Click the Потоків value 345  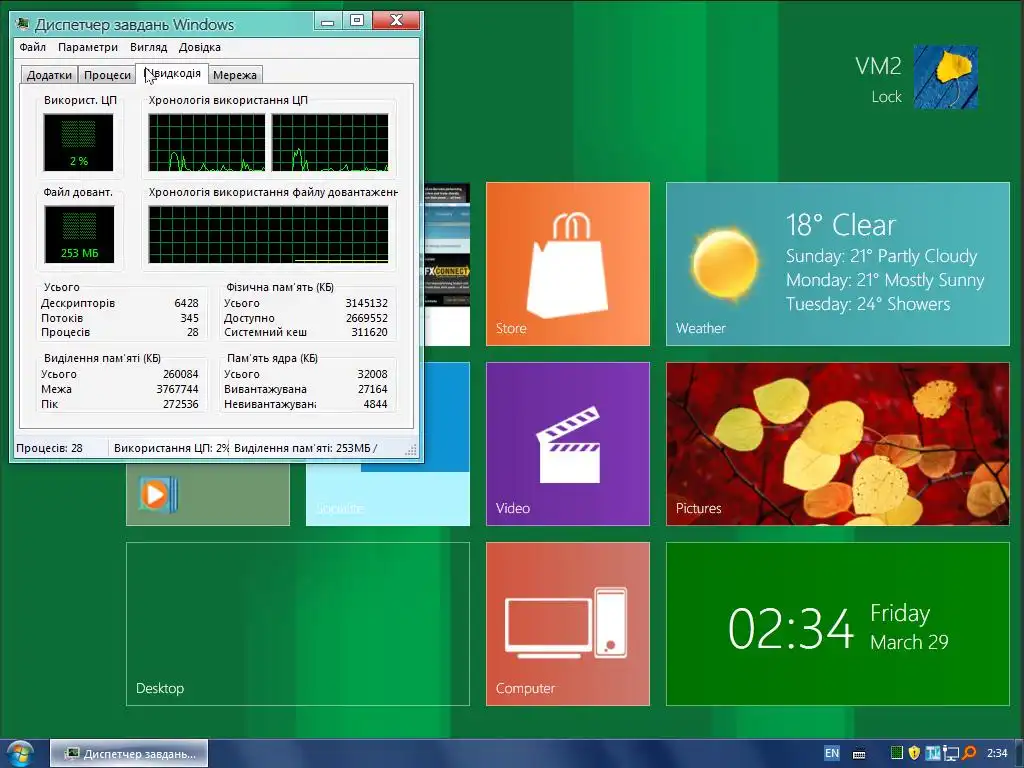click(x=189, y=318)
